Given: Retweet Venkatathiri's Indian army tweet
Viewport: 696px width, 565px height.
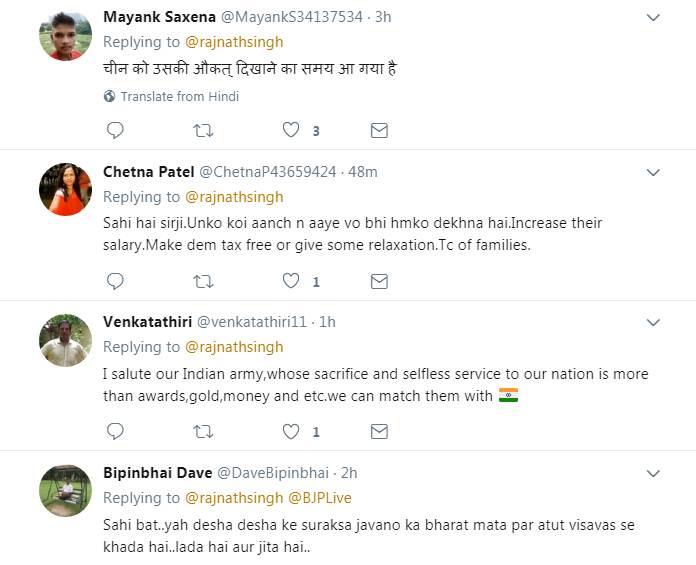Looking at the screenshot, I should [203, 432].
